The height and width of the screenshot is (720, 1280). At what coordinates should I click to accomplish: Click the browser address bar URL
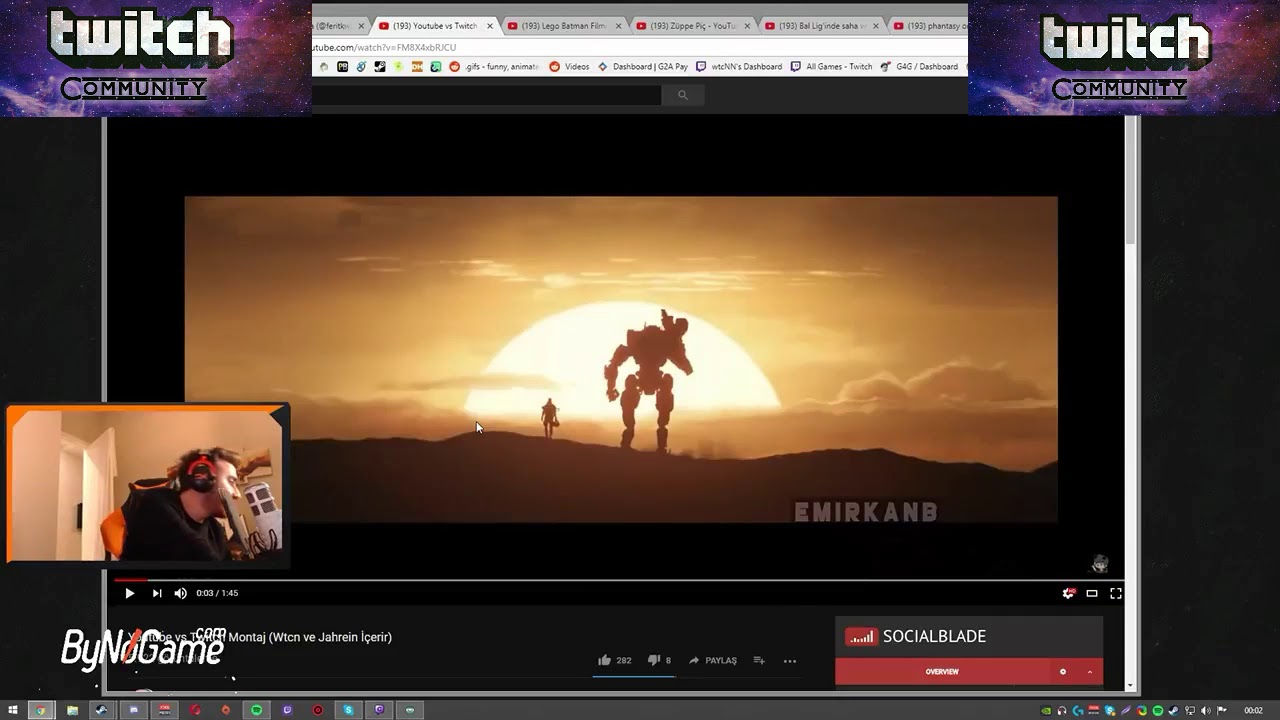[x=385, y=47]
